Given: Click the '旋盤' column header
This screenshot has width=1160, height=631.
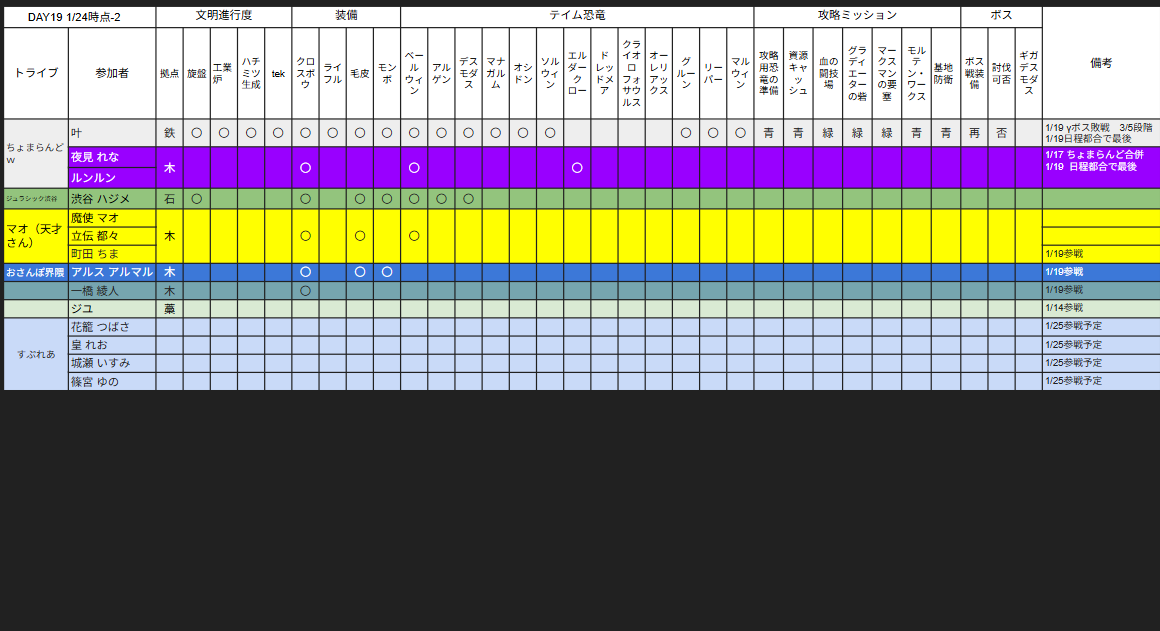Looking at the screenshot, I should click(197, 73).
